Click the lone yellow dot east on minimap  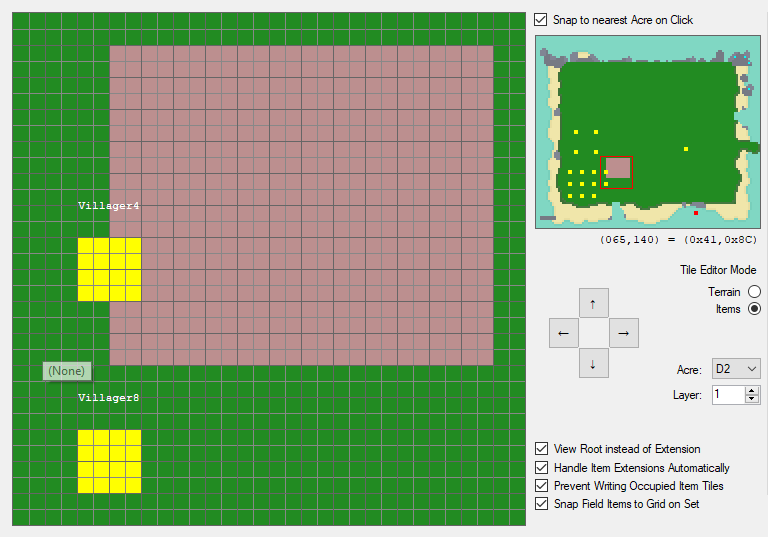(686, 149)
